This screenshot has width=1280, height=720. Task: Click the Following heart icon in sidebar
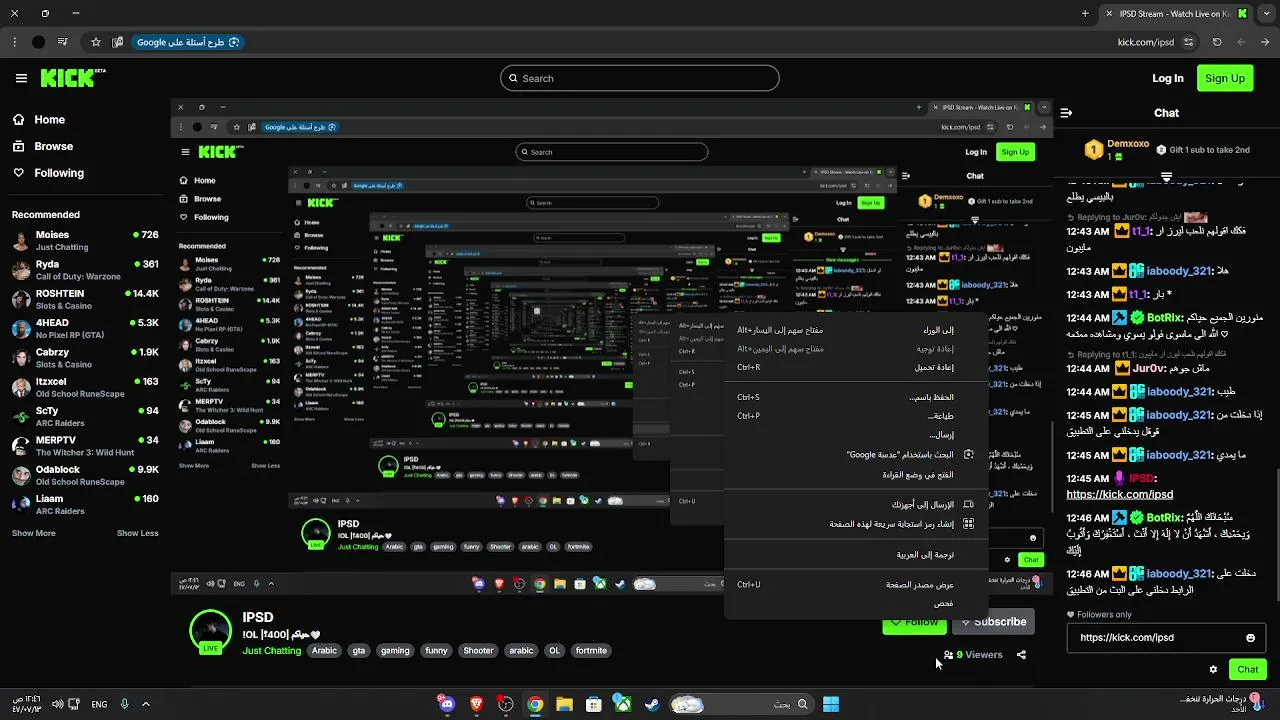(x=18, y=173)
